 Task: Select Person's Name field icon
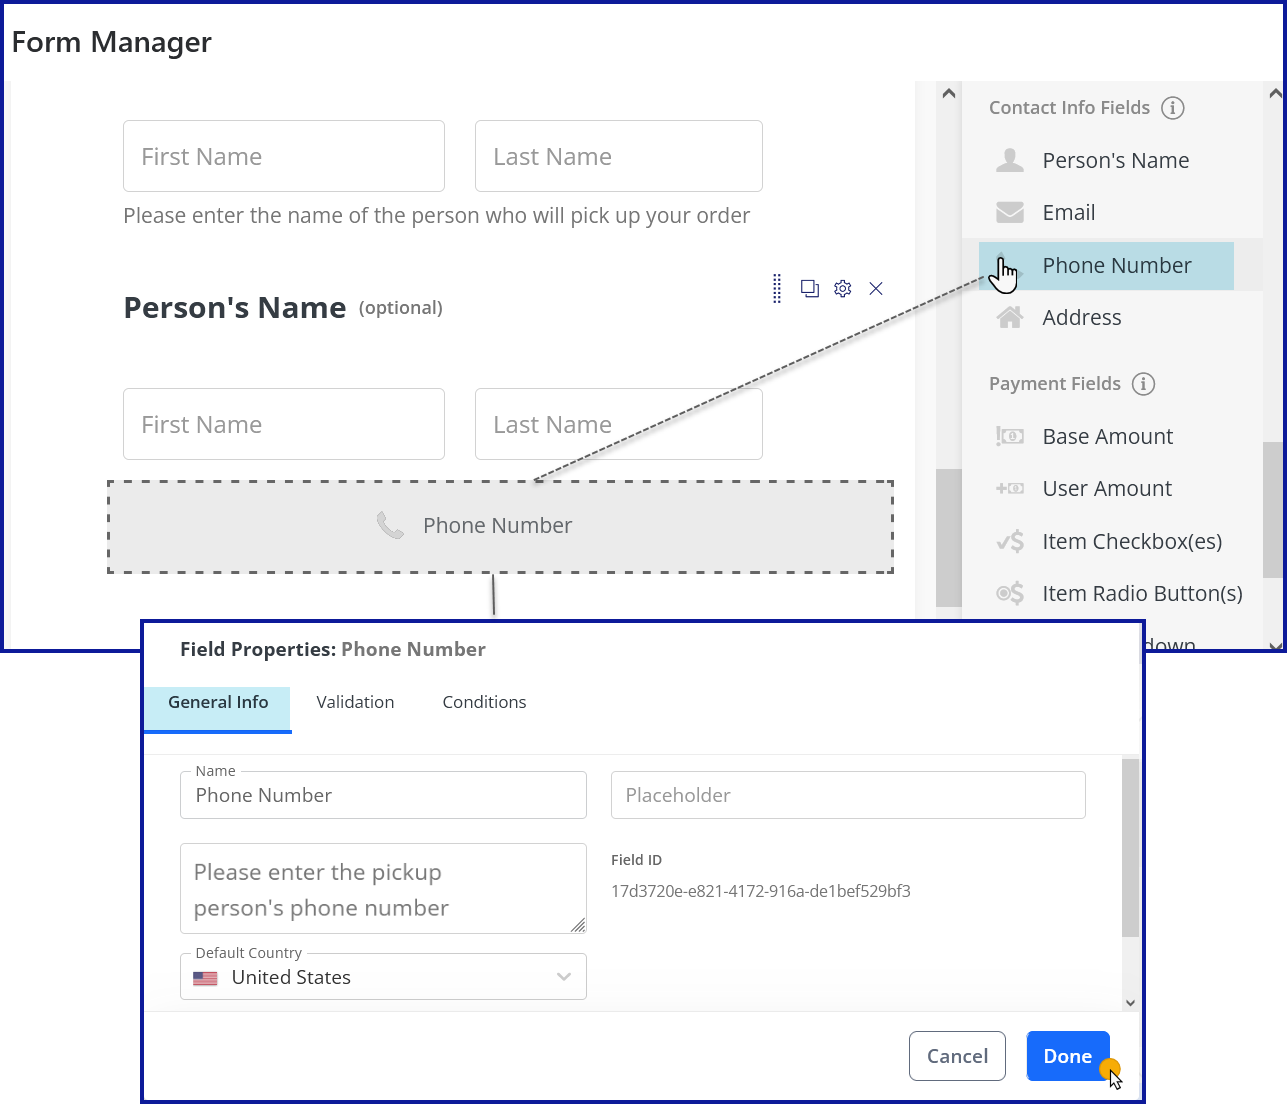click(x=1010, y=161)
